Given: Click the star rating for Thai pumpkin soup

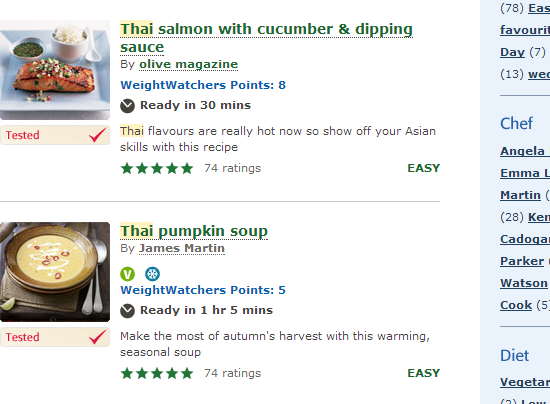Looking at the screenshot, I should point(157,373).
